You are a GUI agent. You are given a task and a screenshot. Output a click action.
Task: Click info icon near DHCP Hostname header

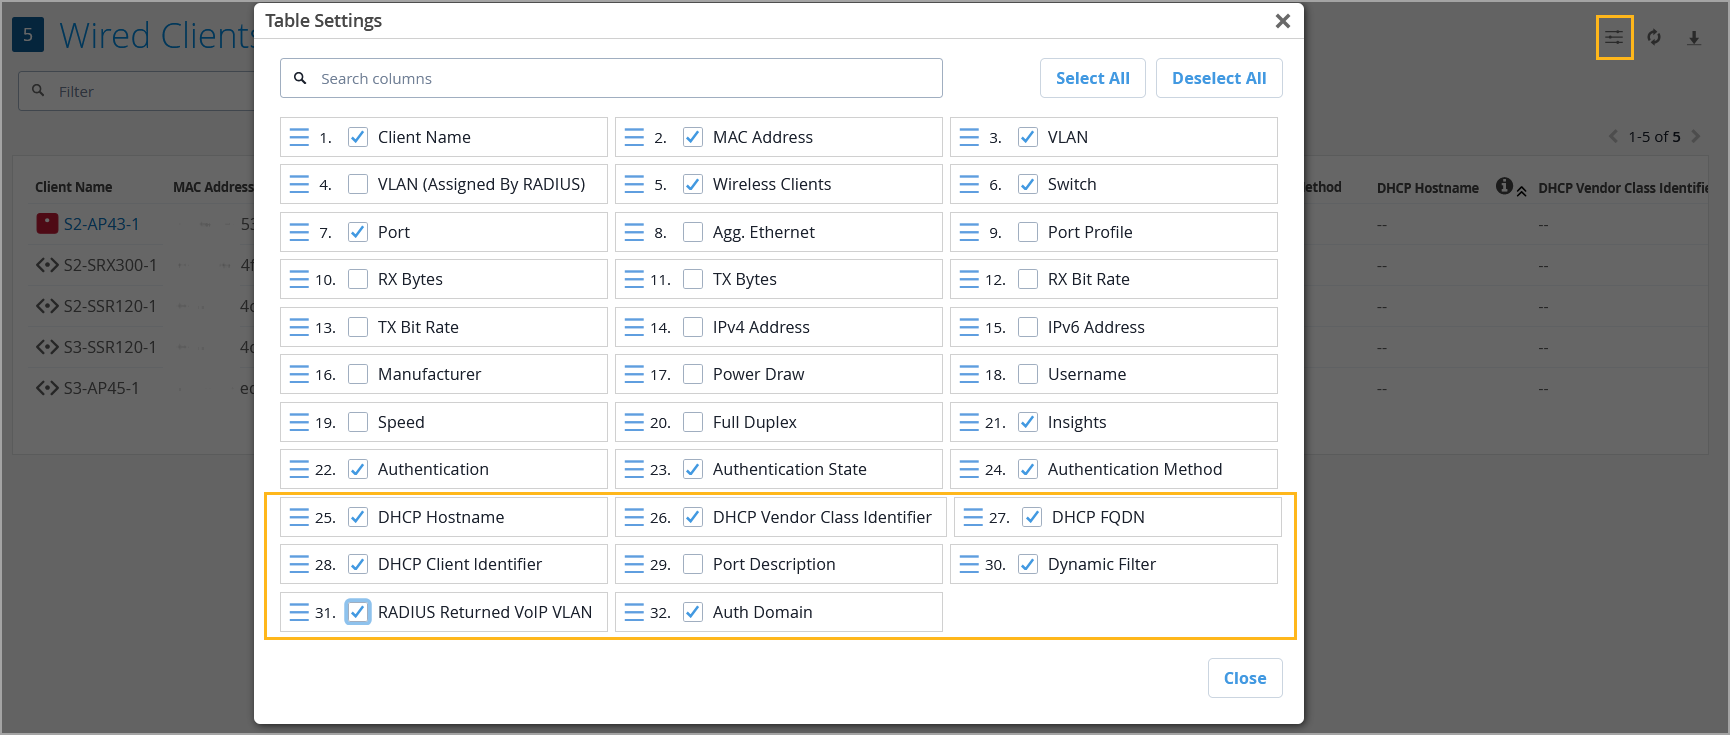pyautogui.click(x=1504, y=186)
